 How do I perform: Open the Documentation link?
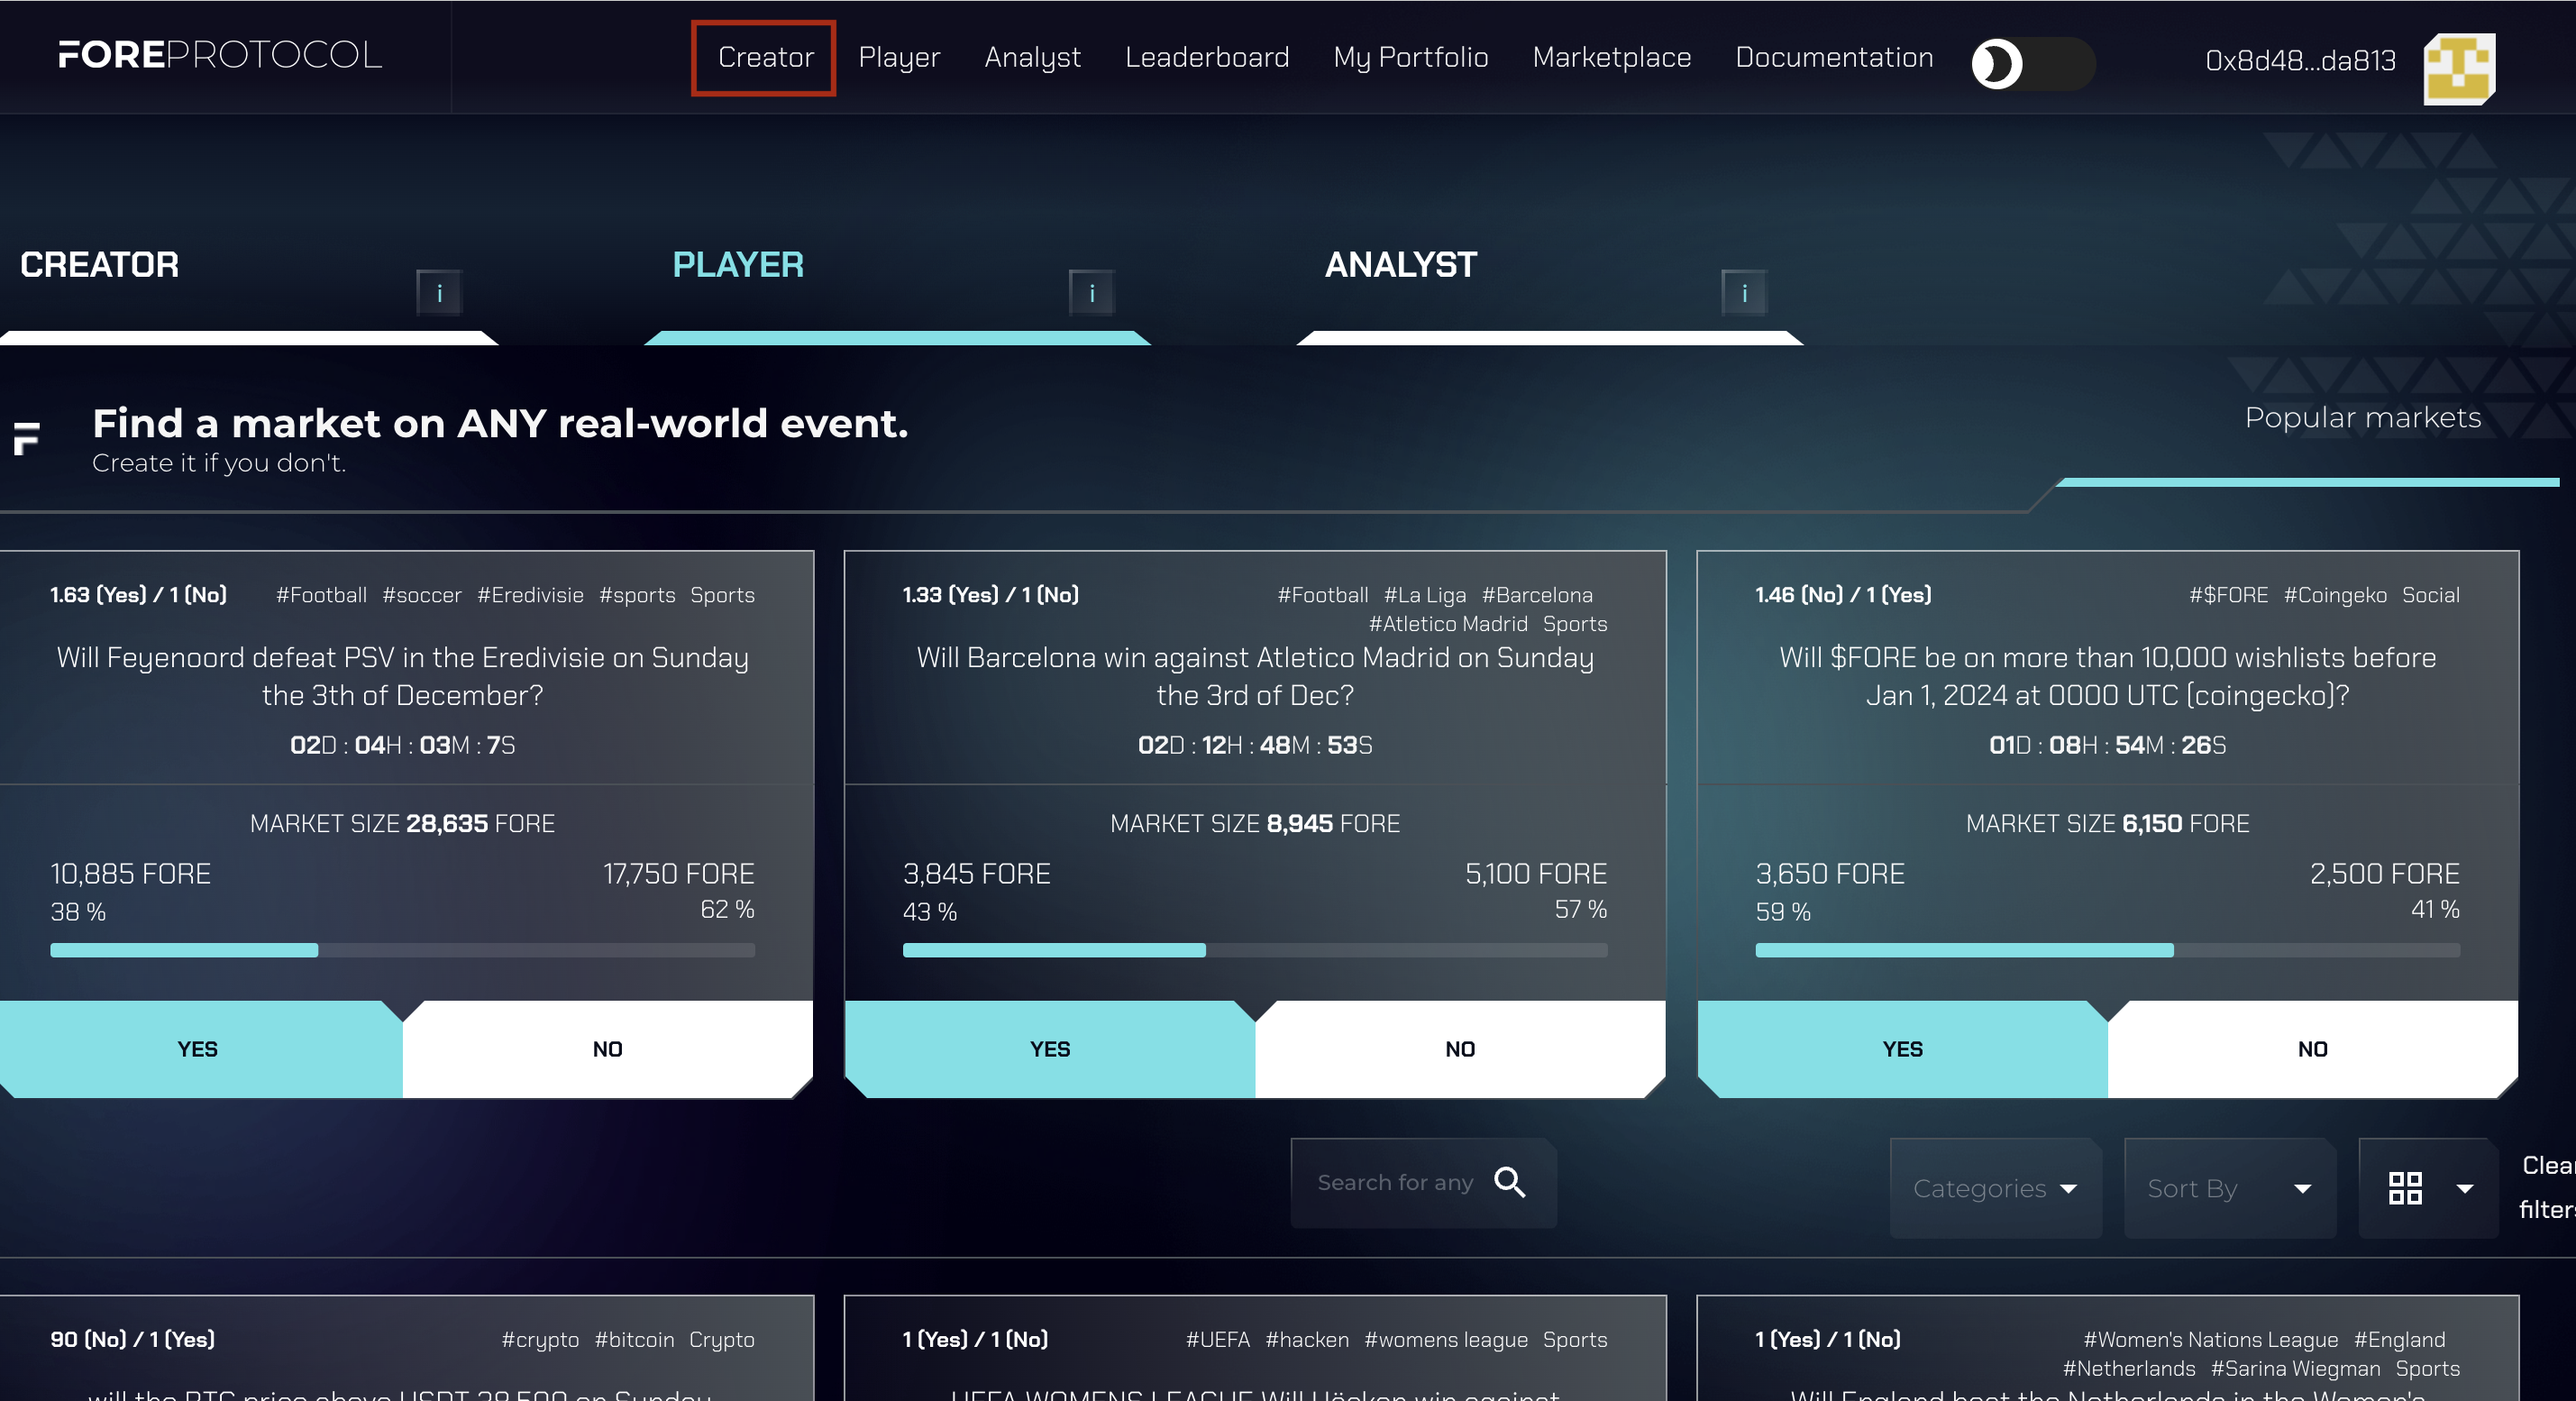[1834, 57]
